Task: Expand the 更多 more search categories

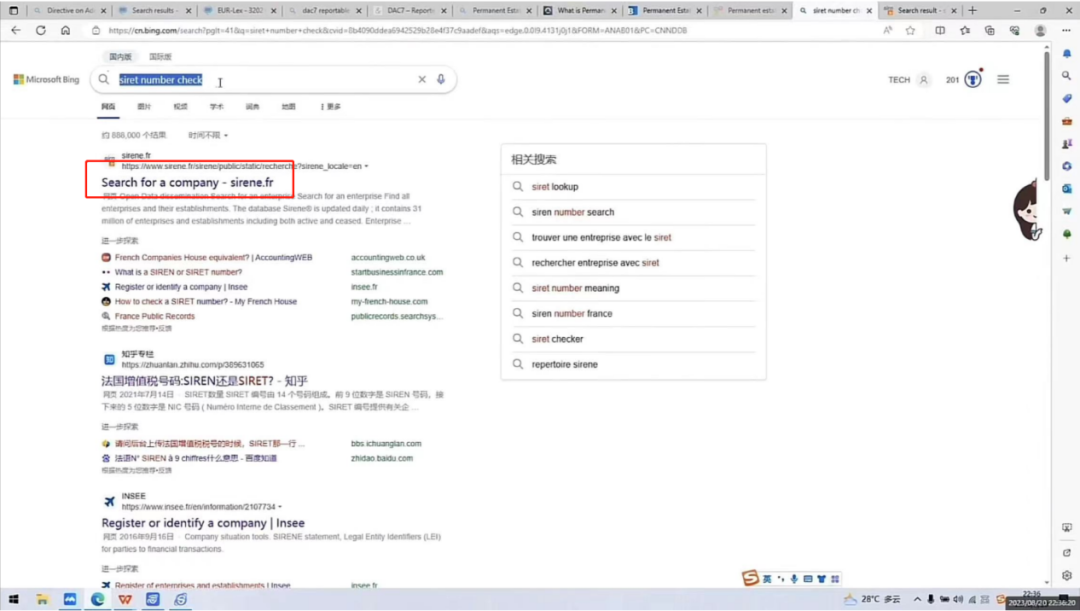Action: click(330, 107)
